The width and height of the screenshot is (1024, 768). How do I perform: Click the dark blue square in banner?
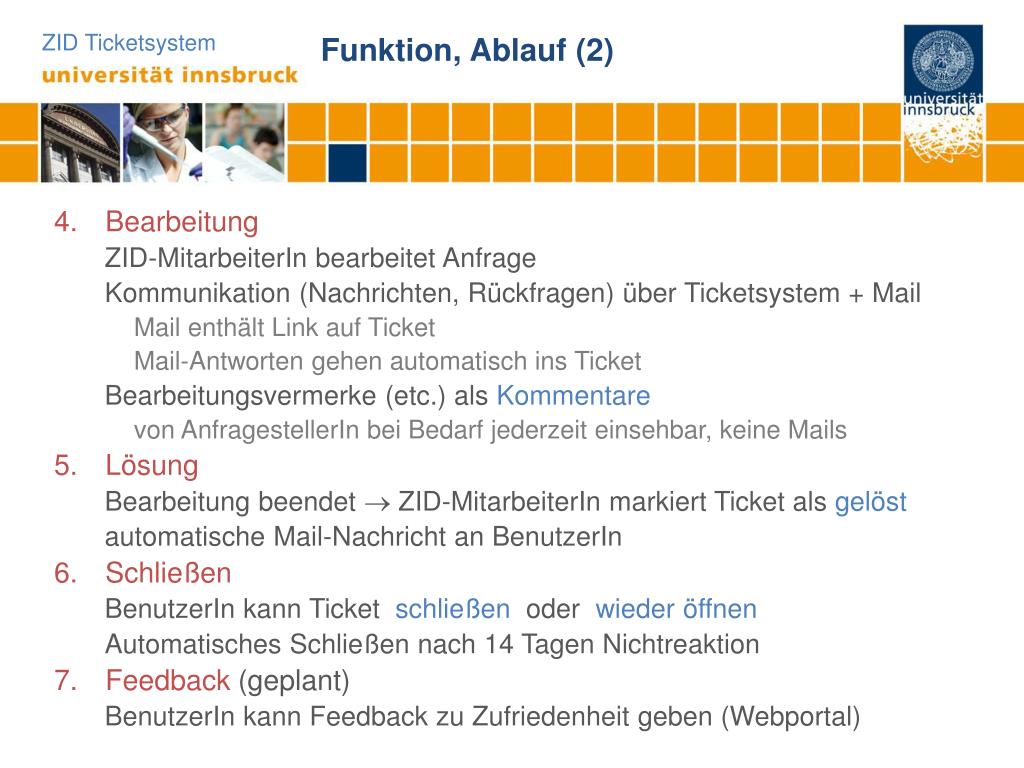(x=347, y=163)
